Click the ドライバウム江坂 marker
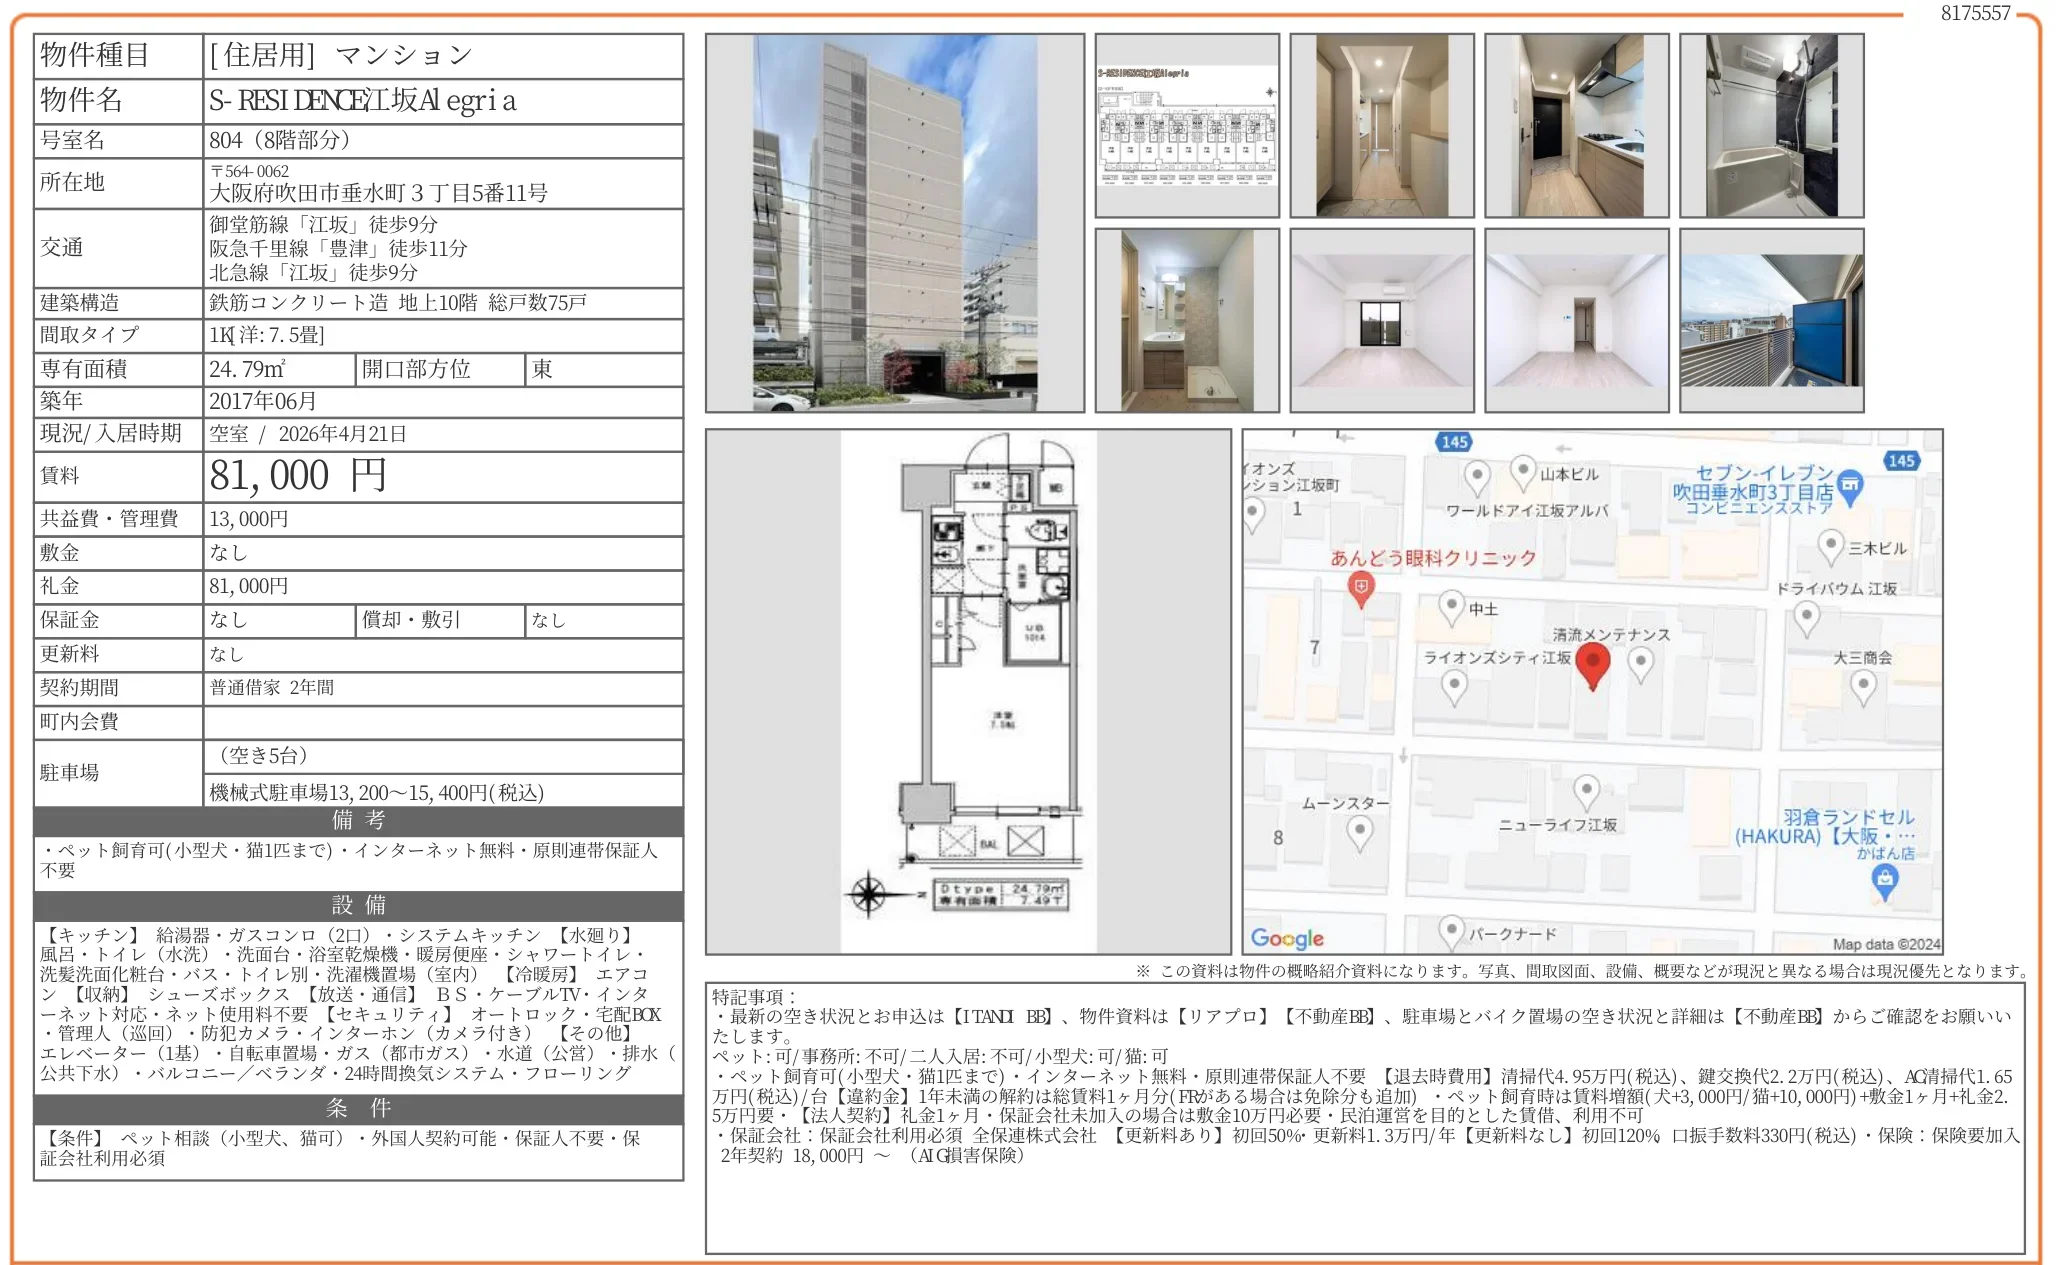 [x=1808, y=614]
